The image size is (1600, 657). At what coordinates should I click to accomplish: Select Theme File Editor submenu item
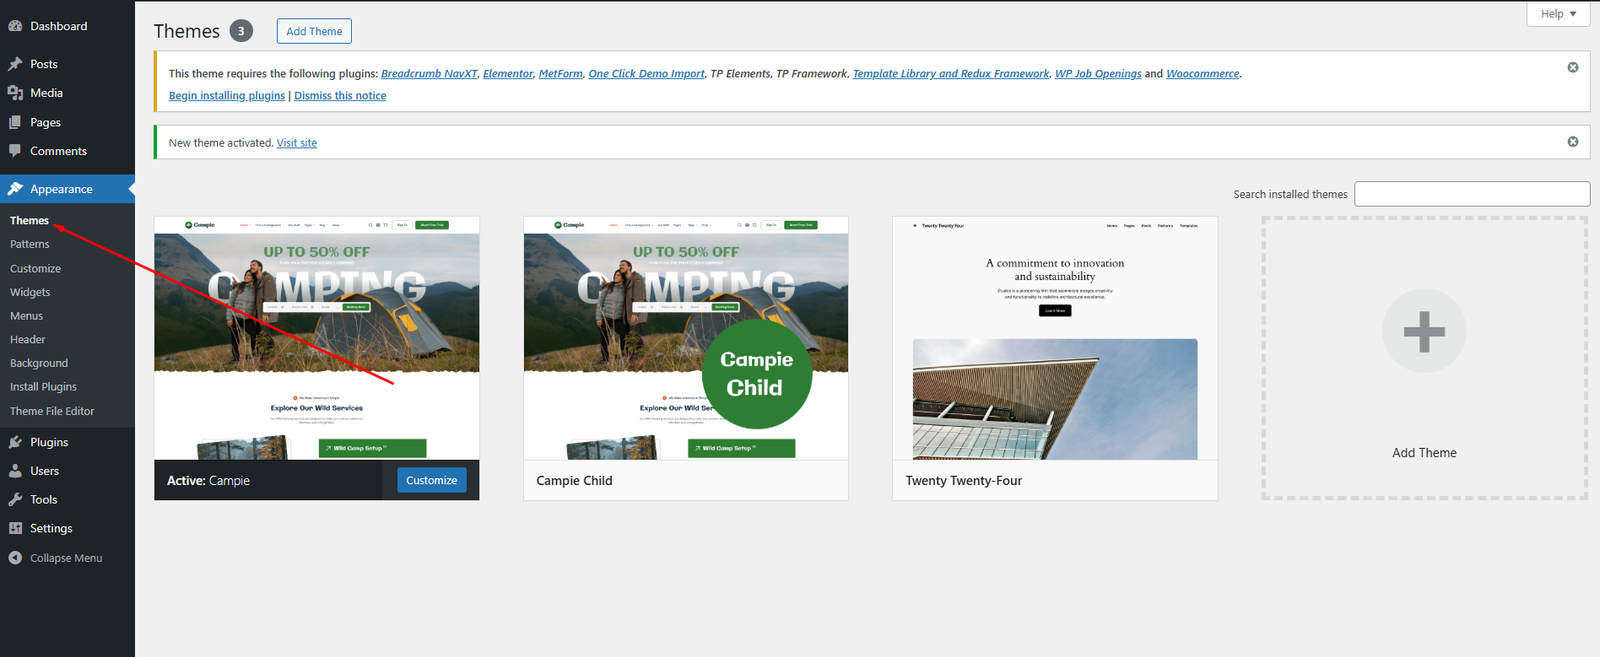click(x=52, y=411)
